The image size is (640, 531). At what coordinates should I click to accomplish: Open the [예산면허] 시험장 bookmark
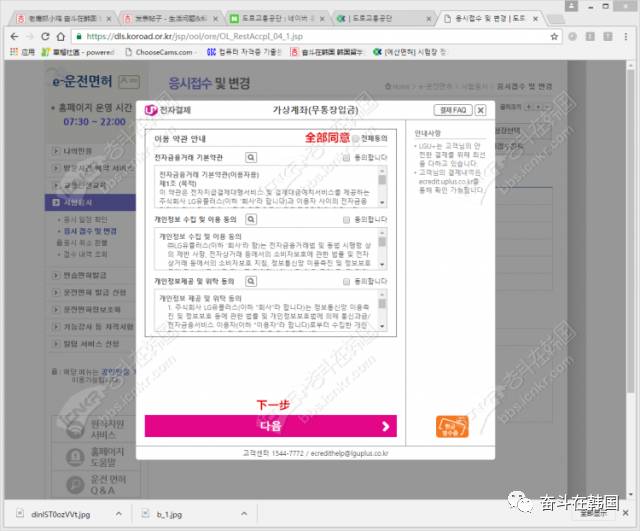(x=410, y=52)
